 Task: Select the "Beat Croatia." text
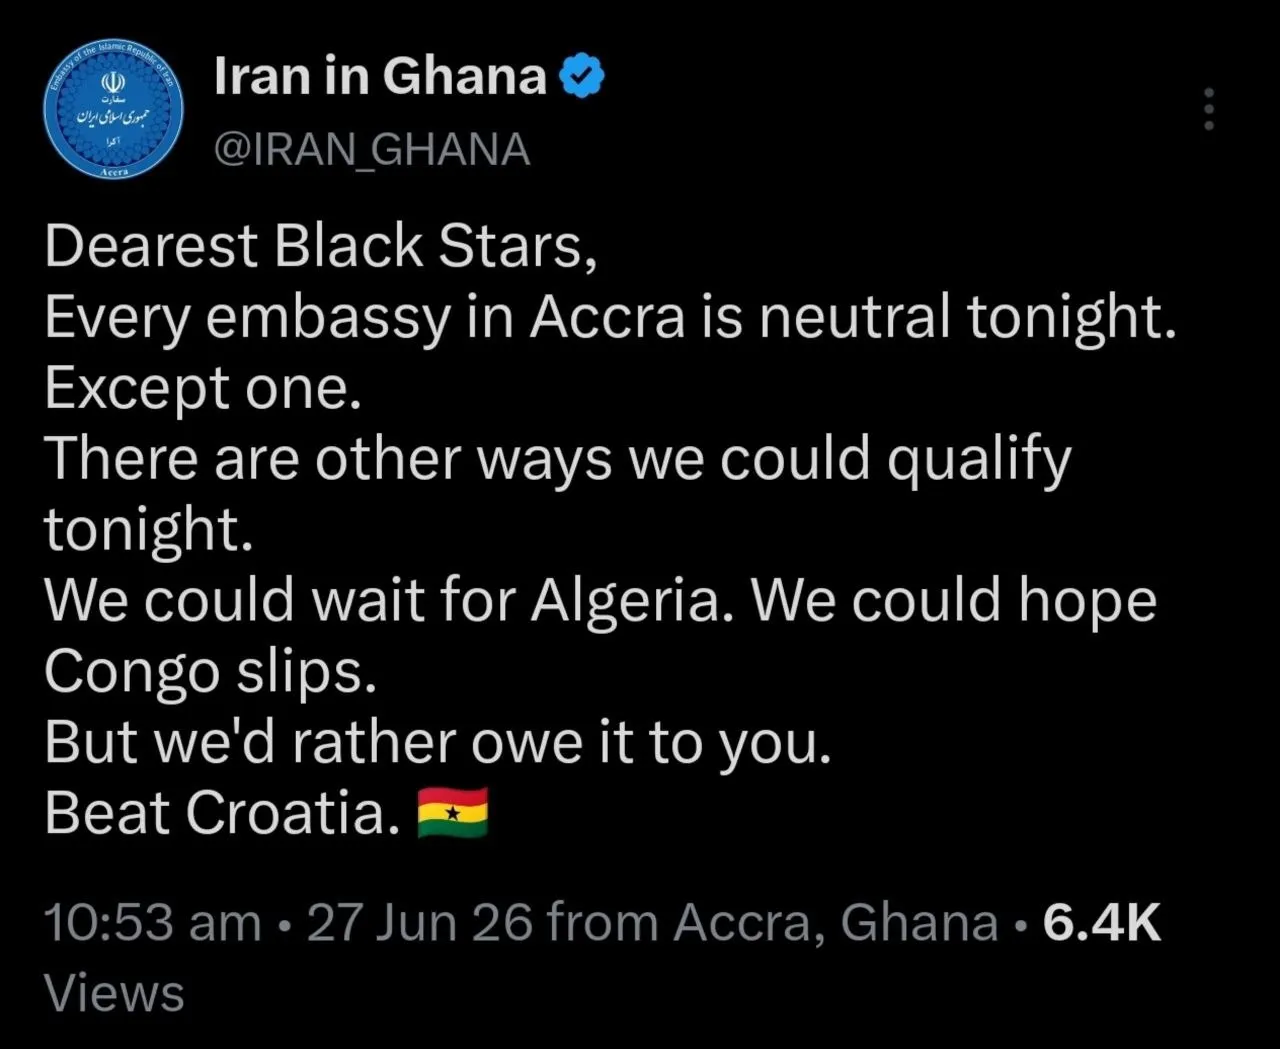tap(222, 812)
